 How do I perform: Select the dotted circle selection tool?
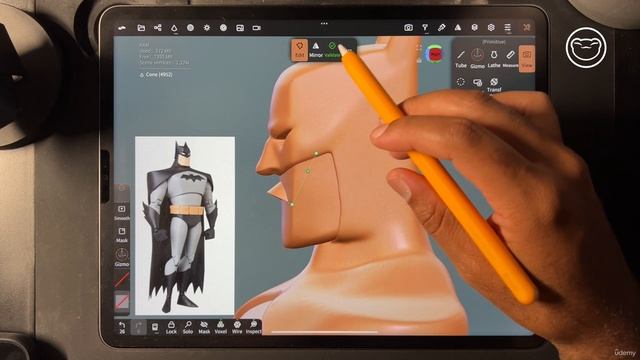460,82
